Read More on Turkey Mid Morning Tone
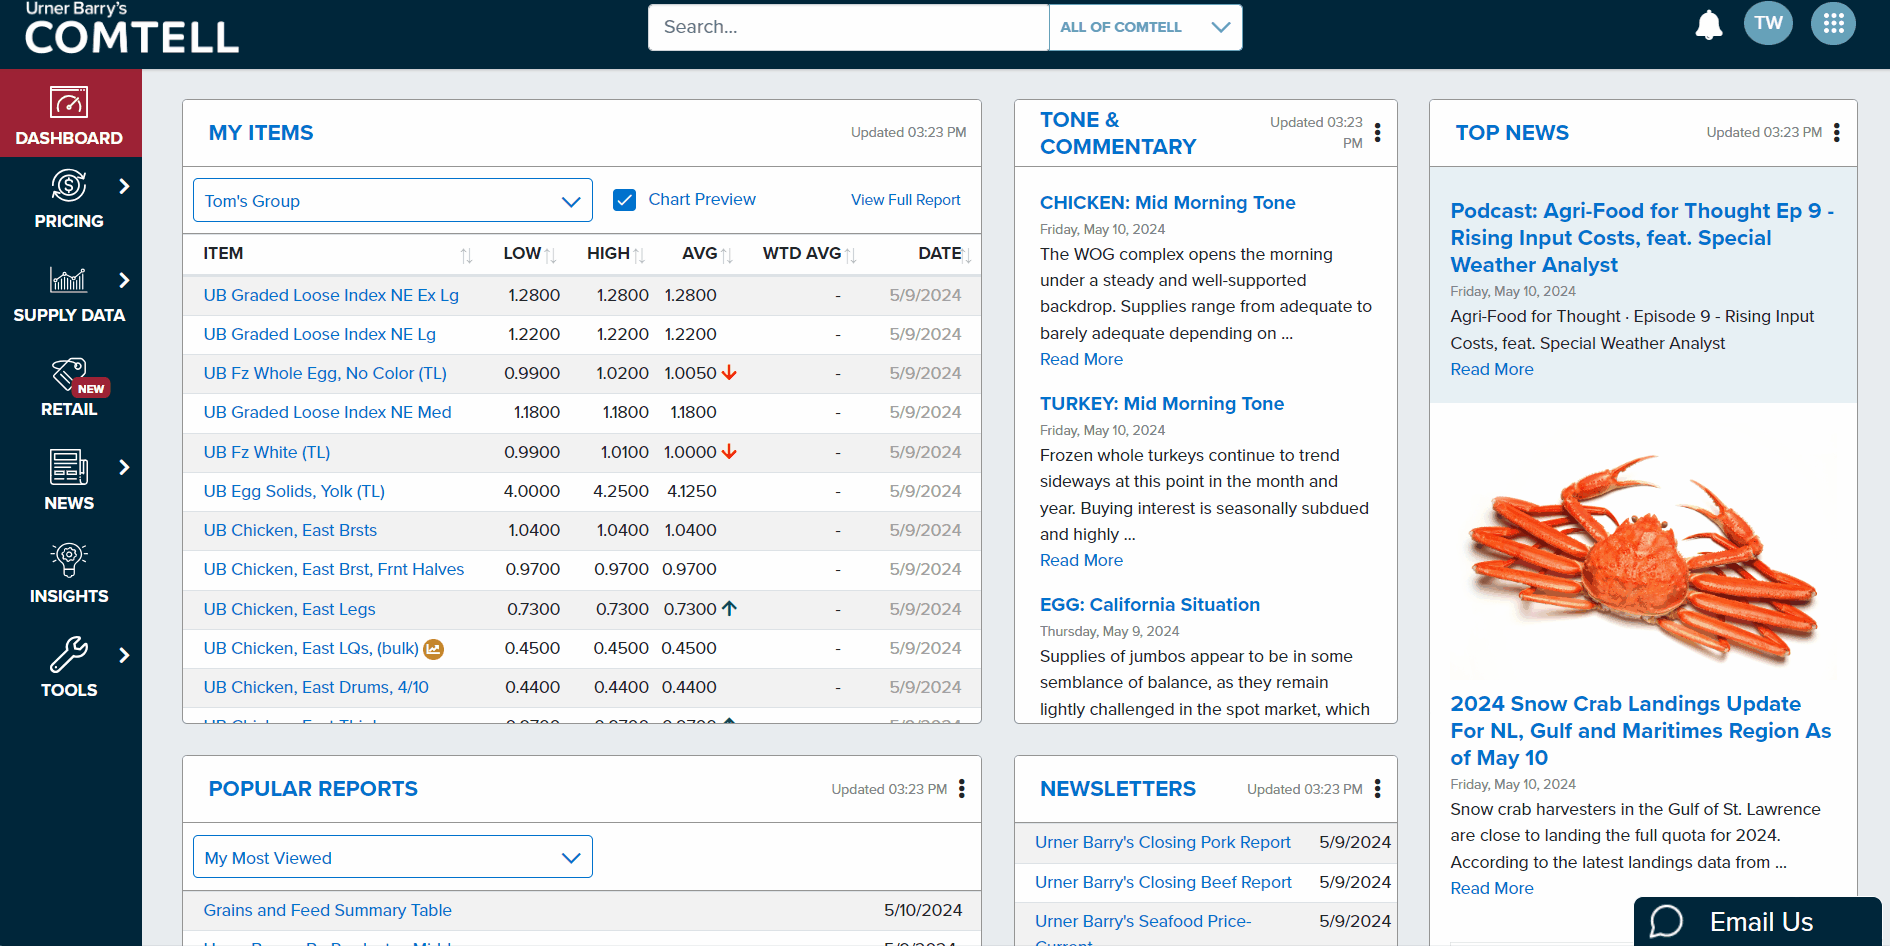This screenshot has height=946, width=1890. click(1081, 560)
